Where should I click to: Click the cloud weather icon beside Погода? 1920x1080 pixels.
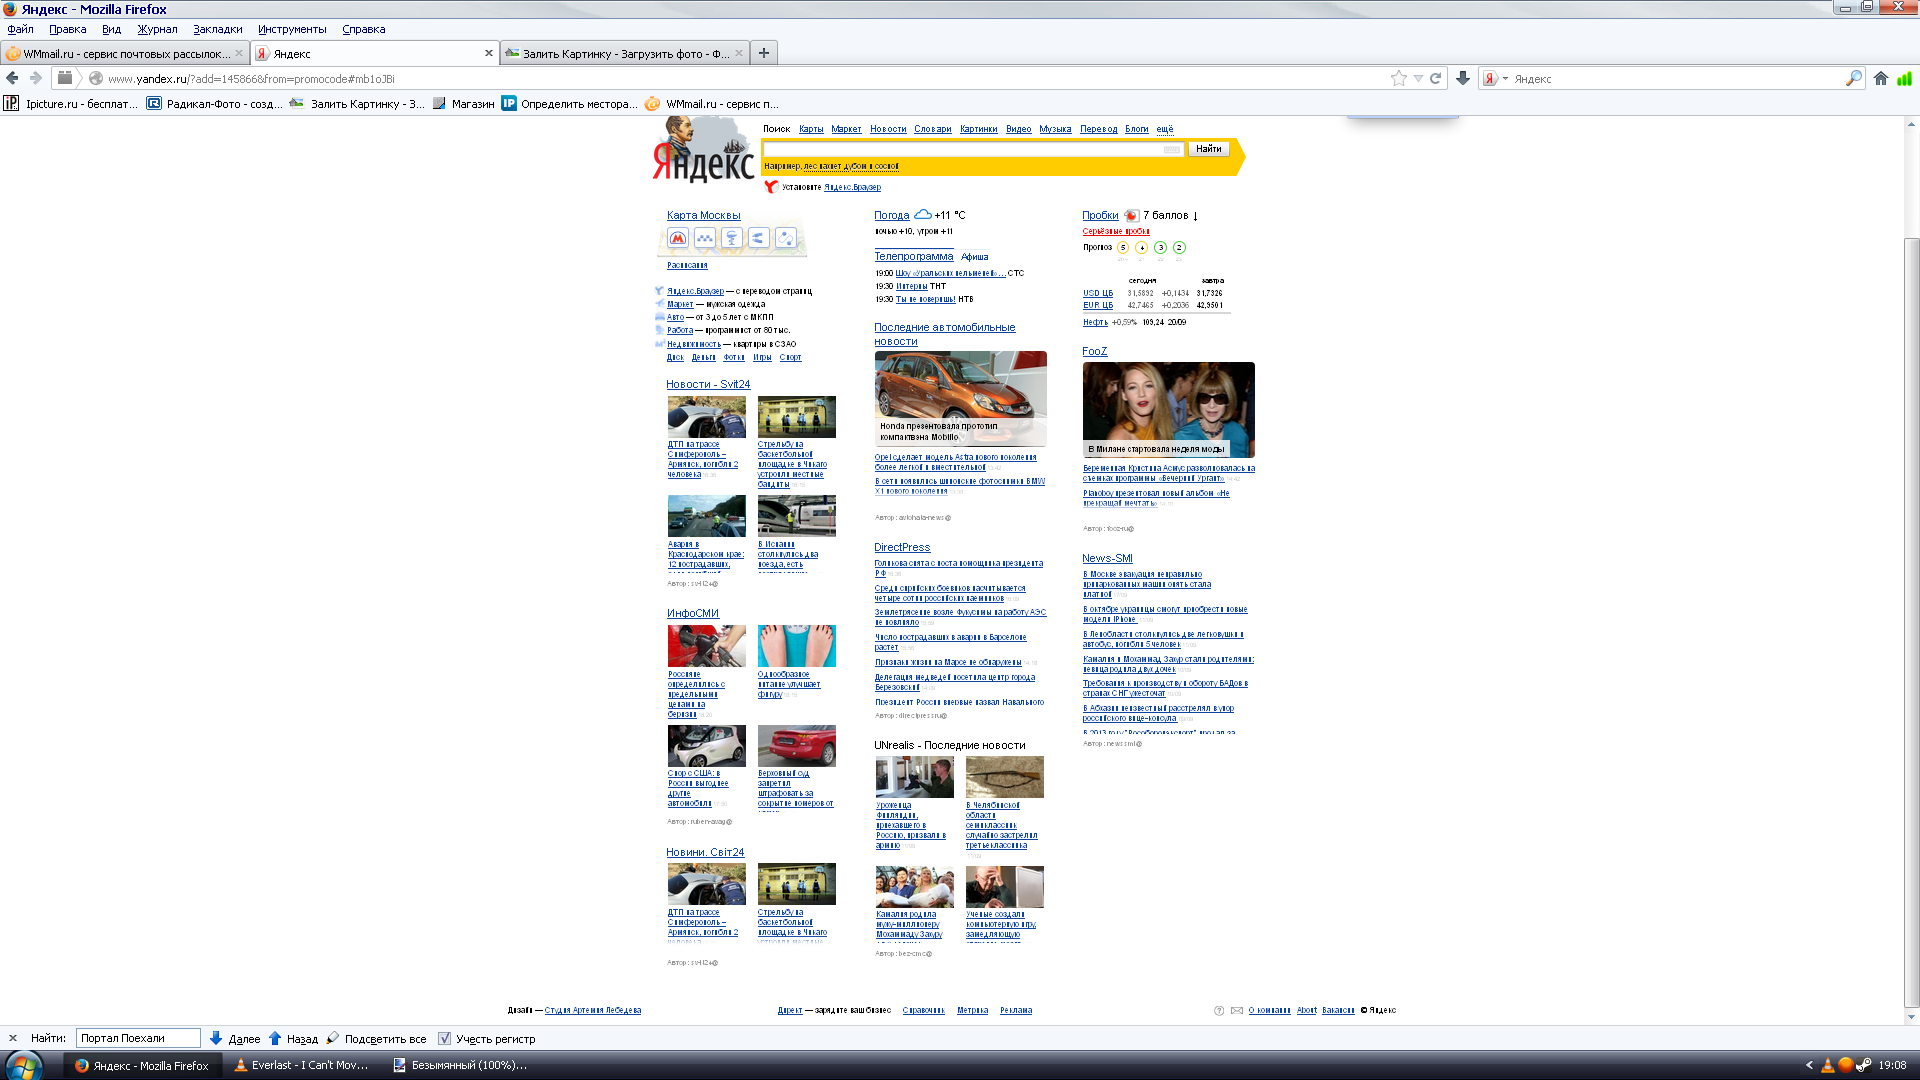tap(922, 214)
